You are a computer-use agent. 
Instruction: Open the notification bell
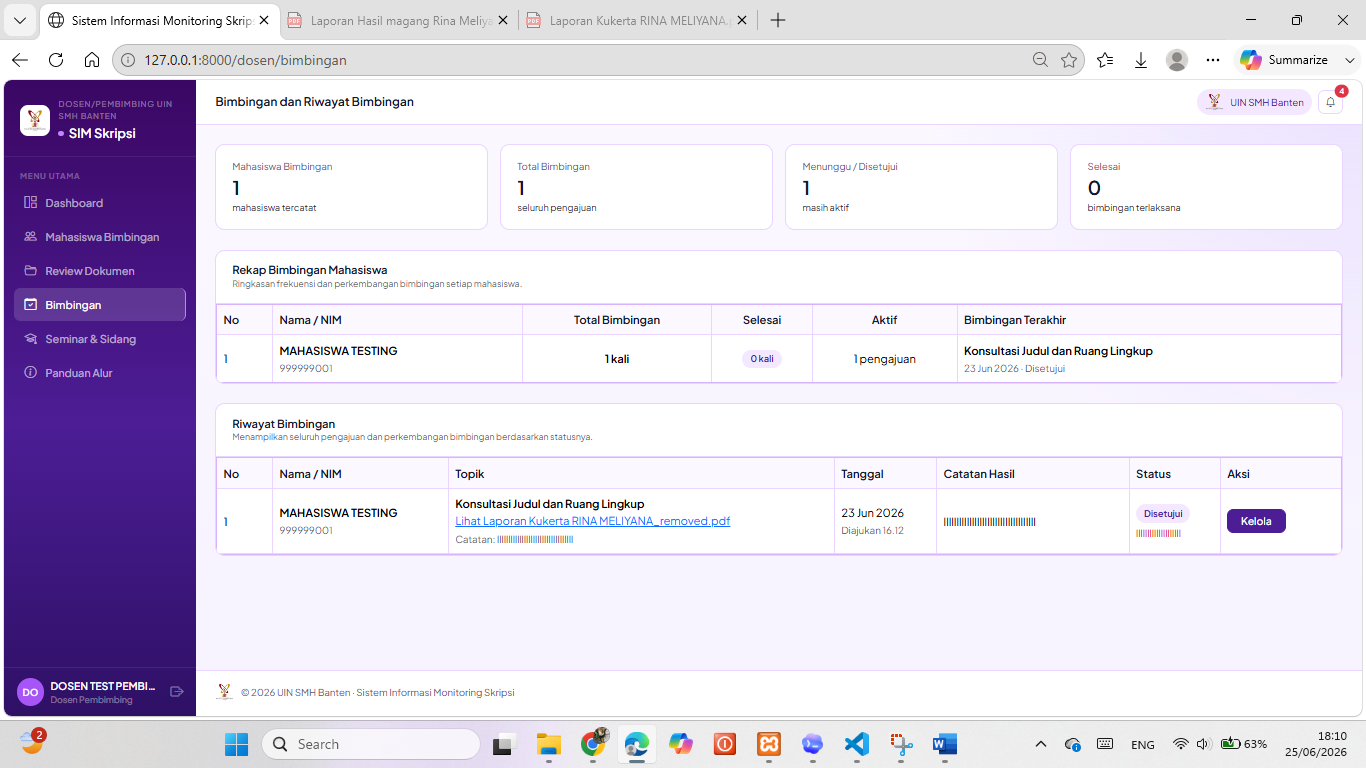coord(1330,102)
